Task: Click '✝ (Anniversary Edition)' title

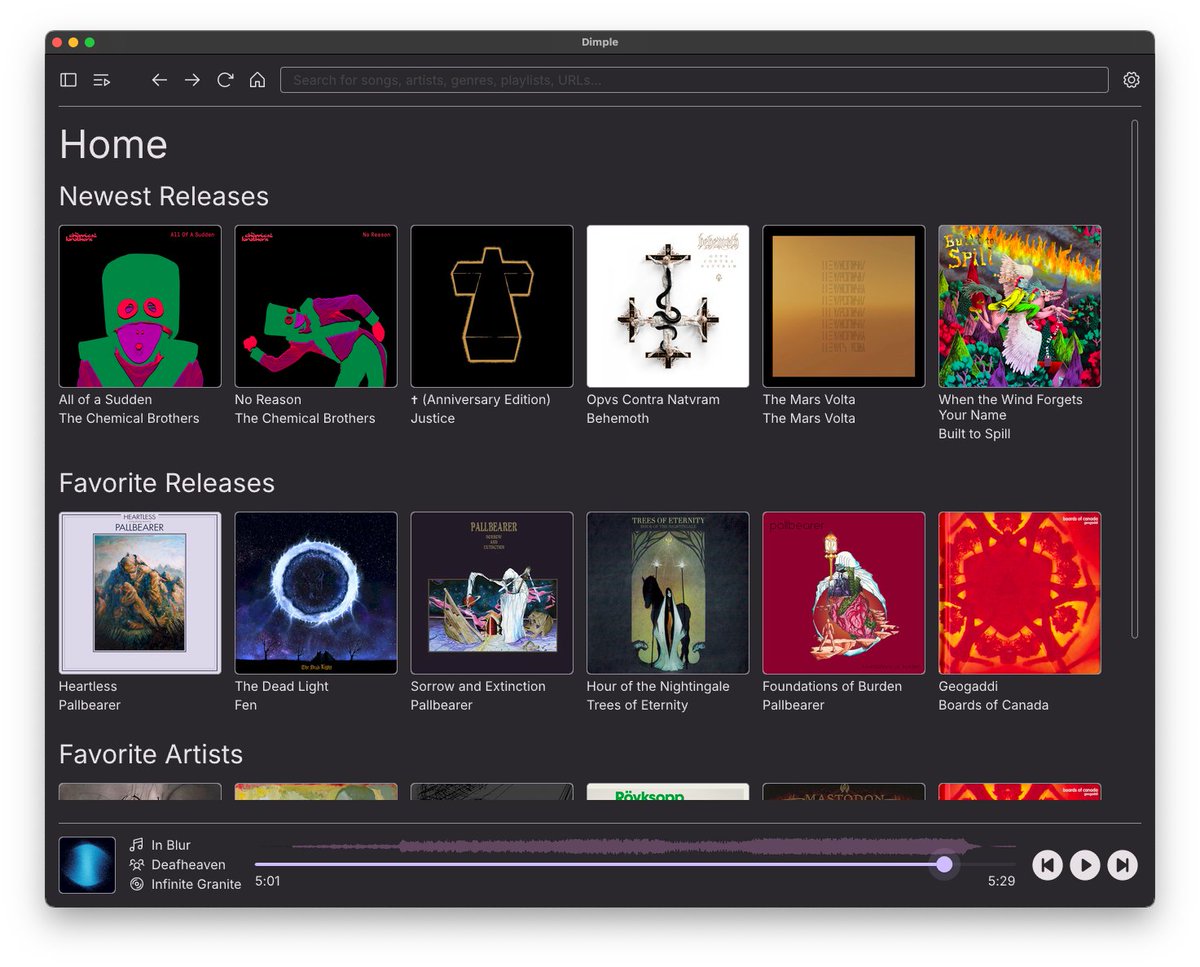Action: click(481, 399)
